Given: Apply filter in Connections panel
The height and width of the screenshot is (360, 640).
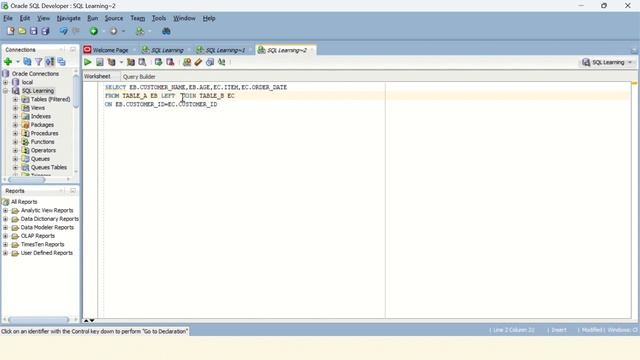Looking at the screenshot, I should (38, 62).
